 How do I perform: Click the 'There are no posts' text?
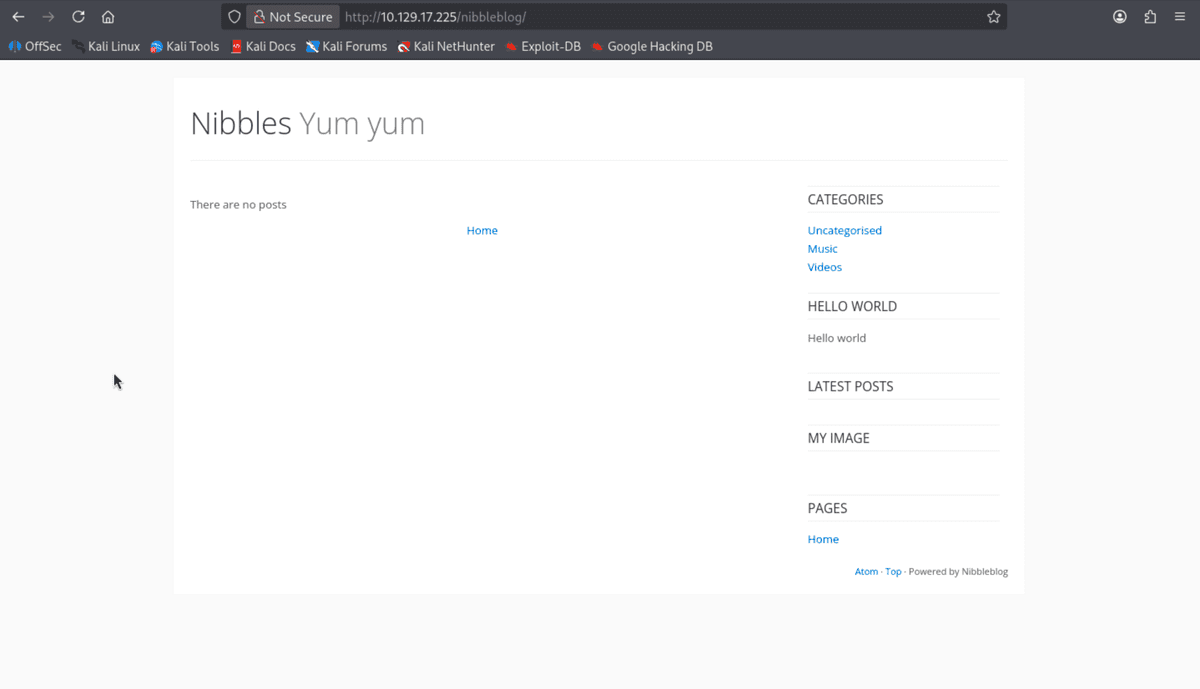[x=238, y=205]
